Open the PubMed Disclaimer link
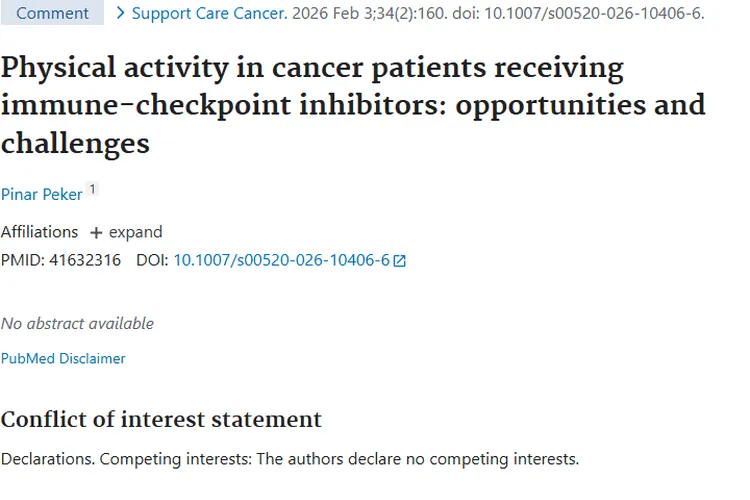This screenshot has height=500, width=750. (x=63, y=358)
